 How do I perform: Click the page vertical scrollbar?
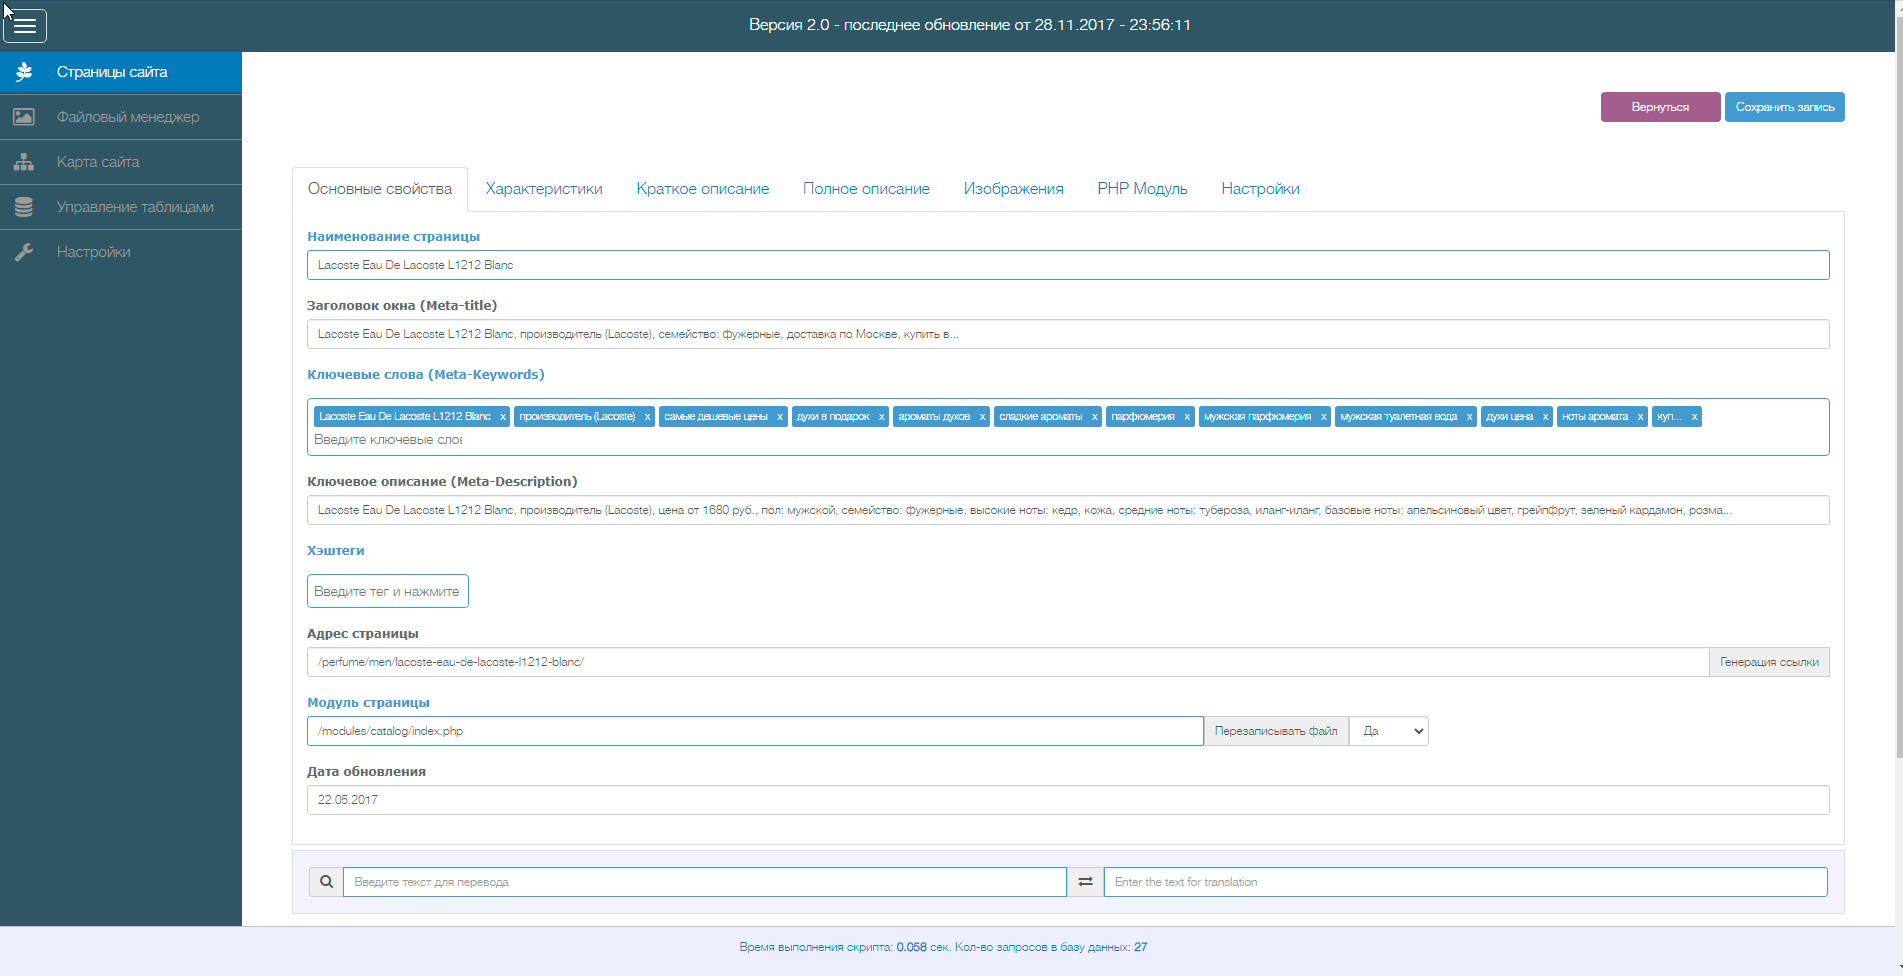click(1899, 385)
